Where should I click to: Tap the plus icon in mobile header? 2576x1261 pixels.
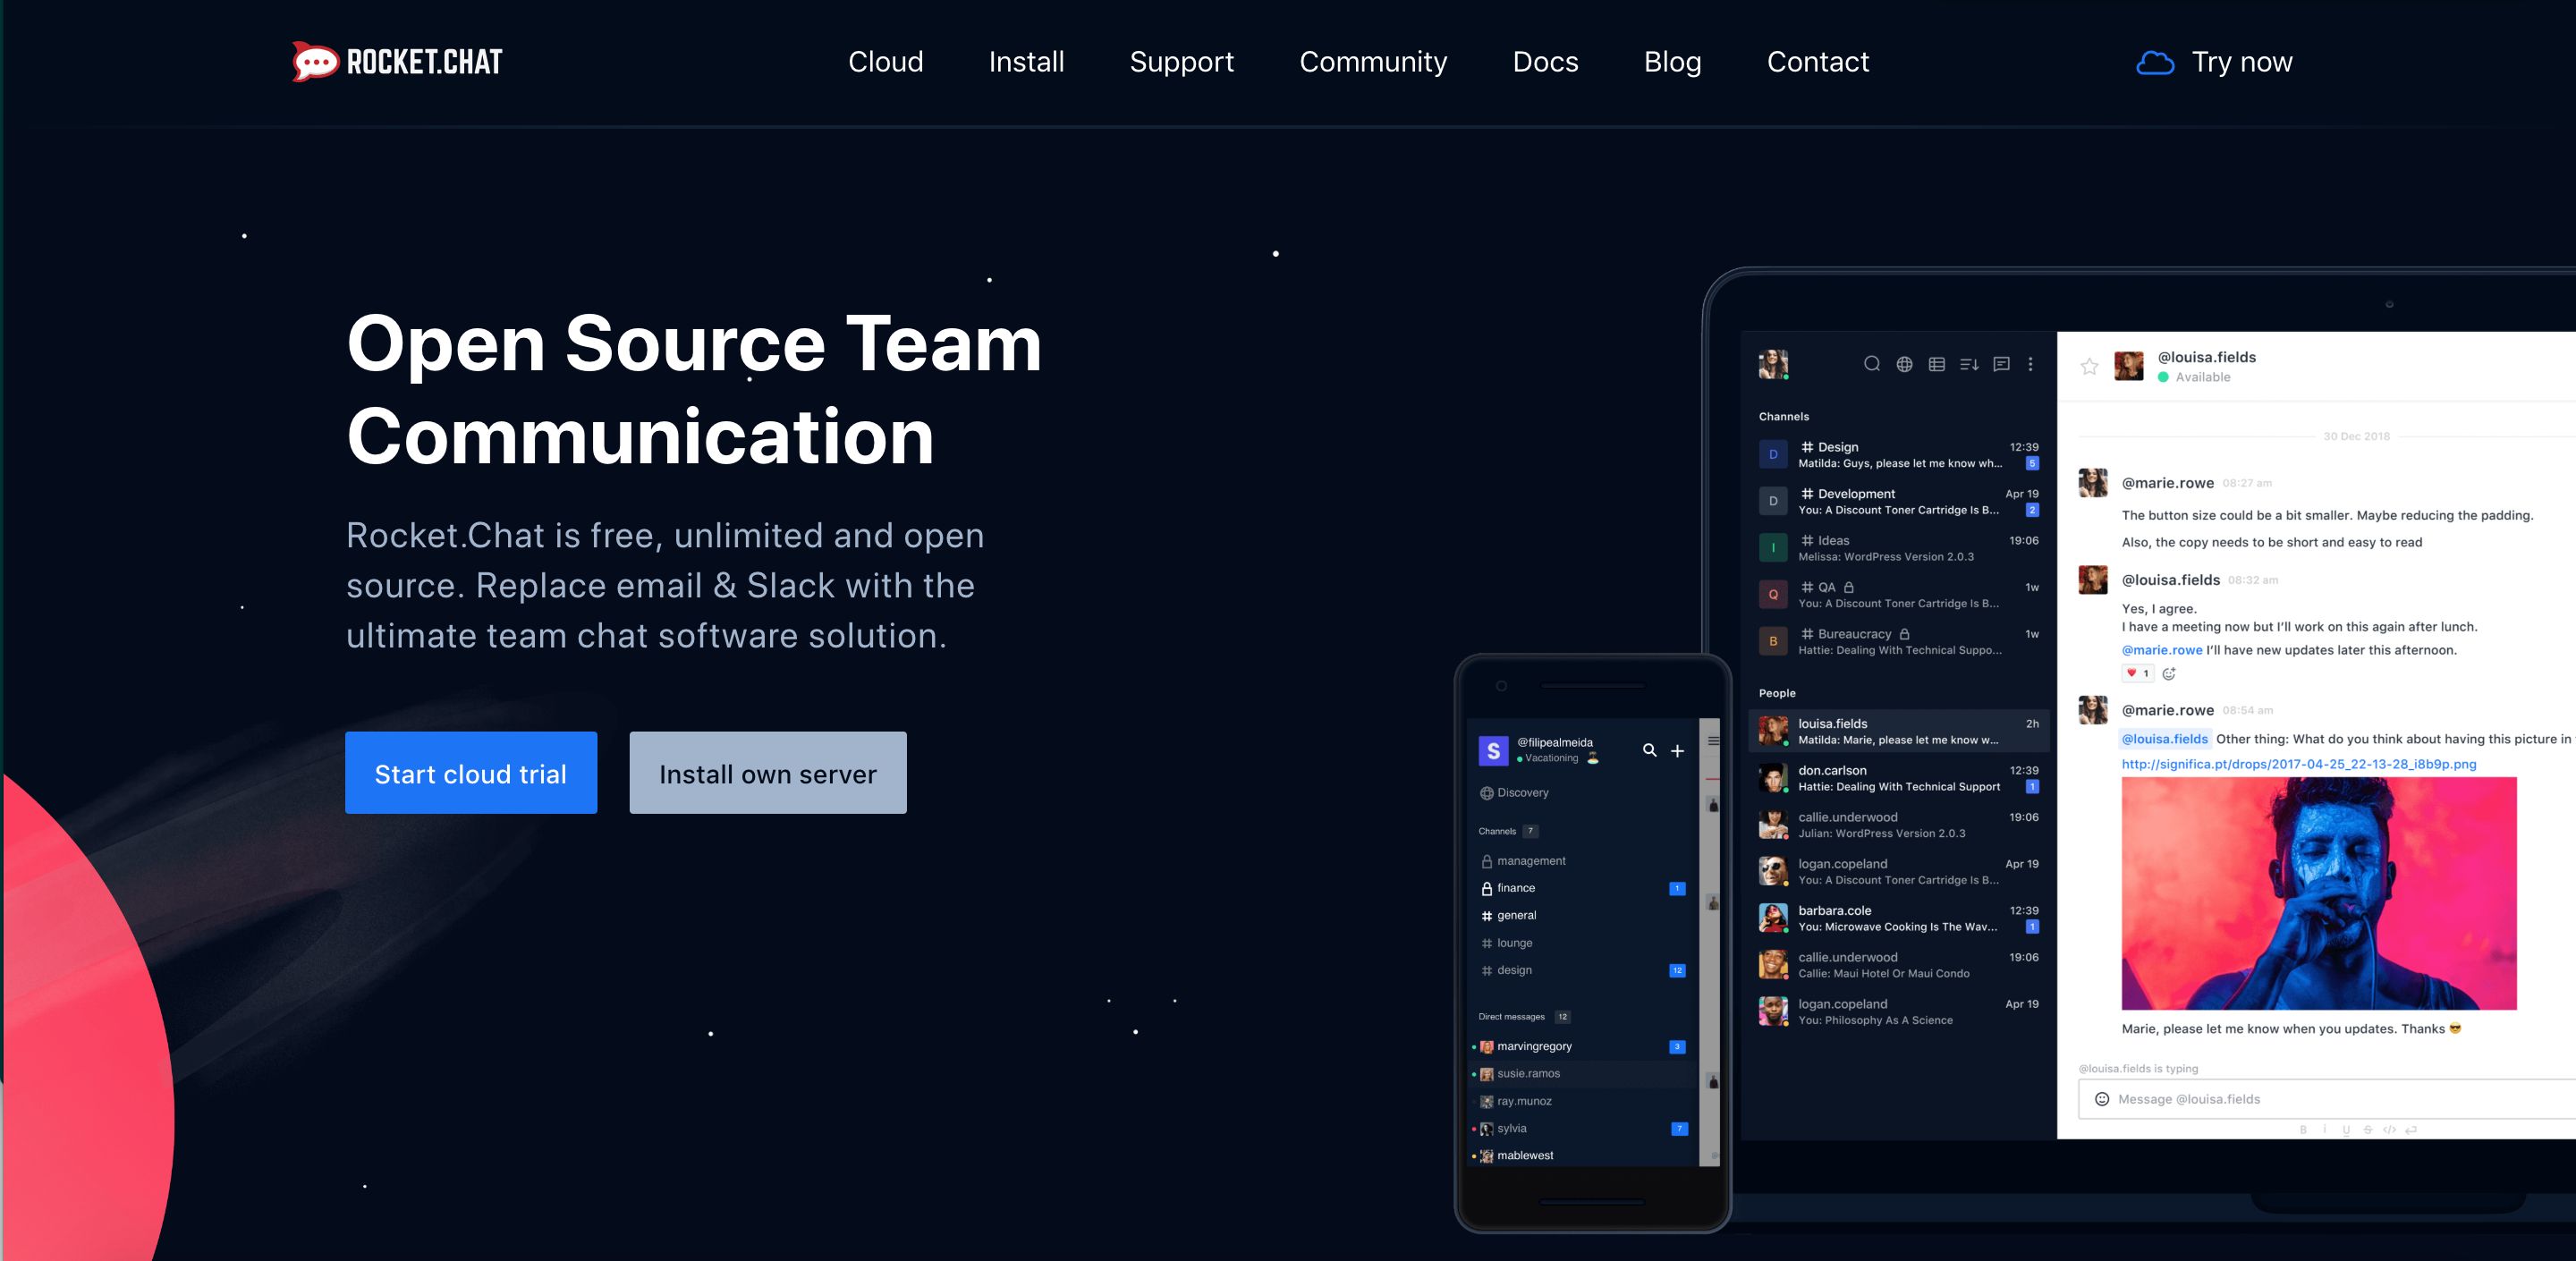[1678, 751]
